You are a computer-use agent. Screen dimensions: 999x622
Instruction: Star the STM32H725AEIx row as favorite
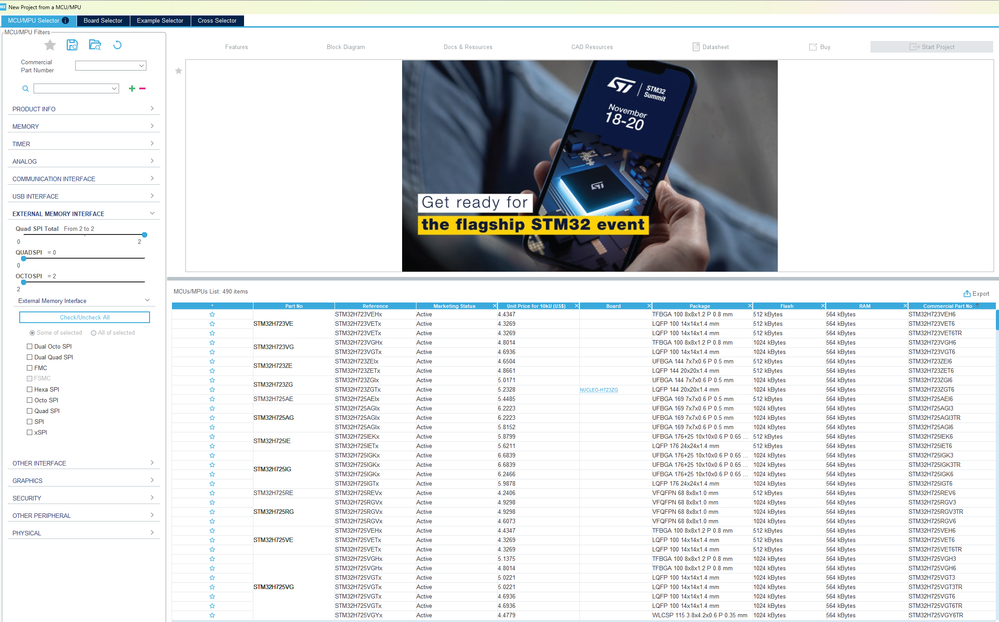click(x=212, y=399)
